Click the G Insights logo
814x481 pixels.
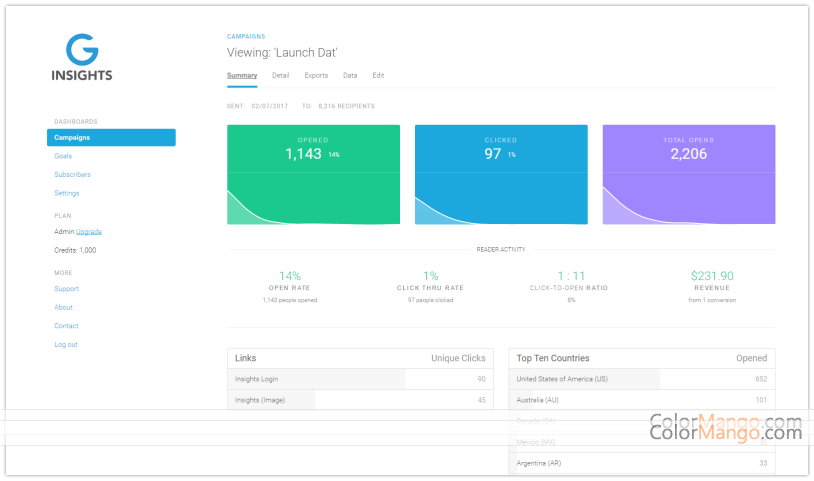click(x=82, y=58)
